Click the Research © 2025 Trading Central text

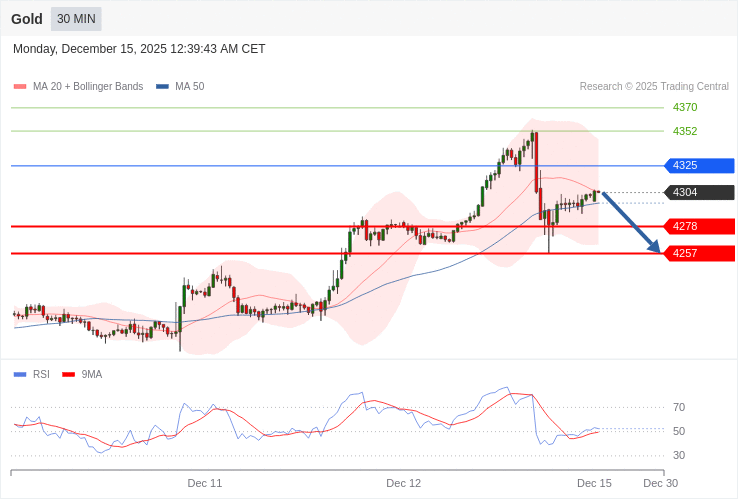pos(654,86)
